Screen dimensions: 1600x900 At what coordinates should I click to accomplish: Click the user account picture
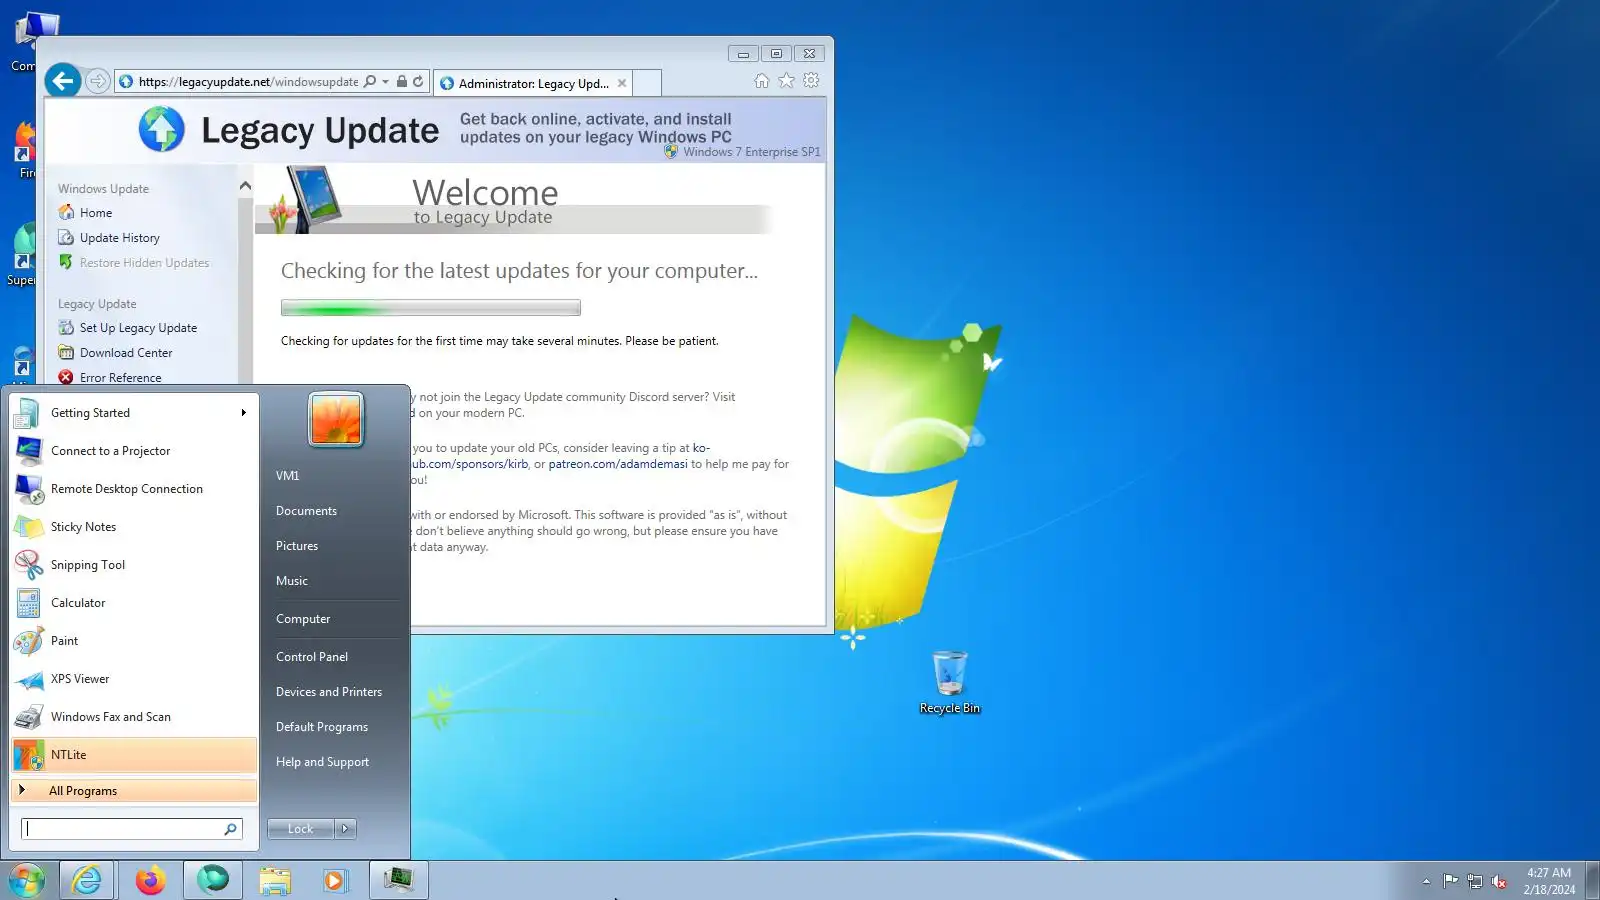click(x=336, y=419)
